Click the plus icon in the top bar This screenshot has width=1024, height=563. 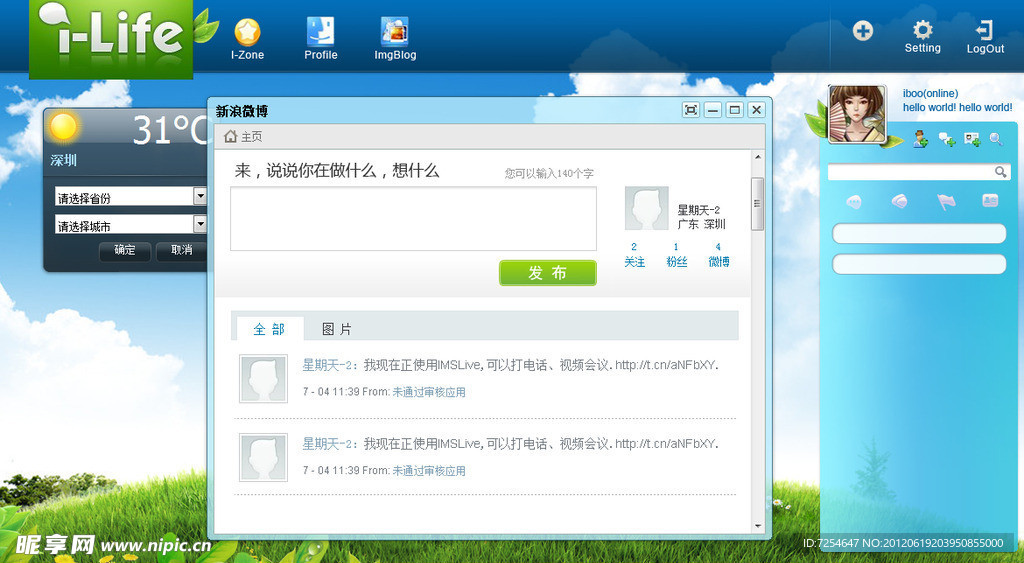pyautogui.click(x=862, y=31)
